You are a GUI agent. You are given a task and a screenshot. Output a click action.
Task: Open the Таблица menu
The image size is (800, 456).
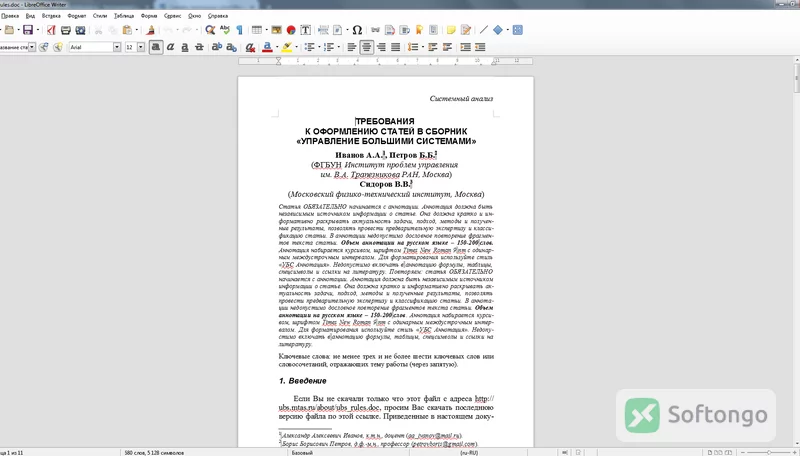click(123, 16)
